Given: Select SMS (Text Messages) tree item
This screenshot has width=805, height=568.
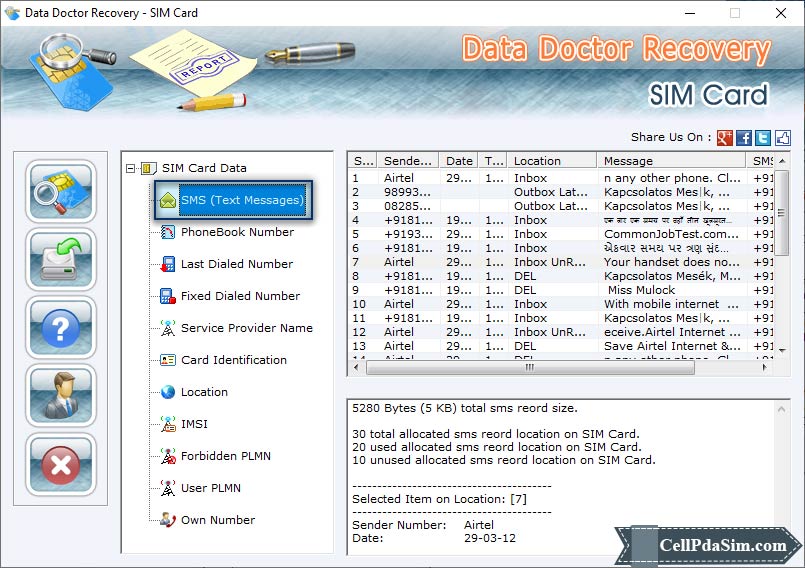Looking at the screenshot, I should click(x=241, y=200).
